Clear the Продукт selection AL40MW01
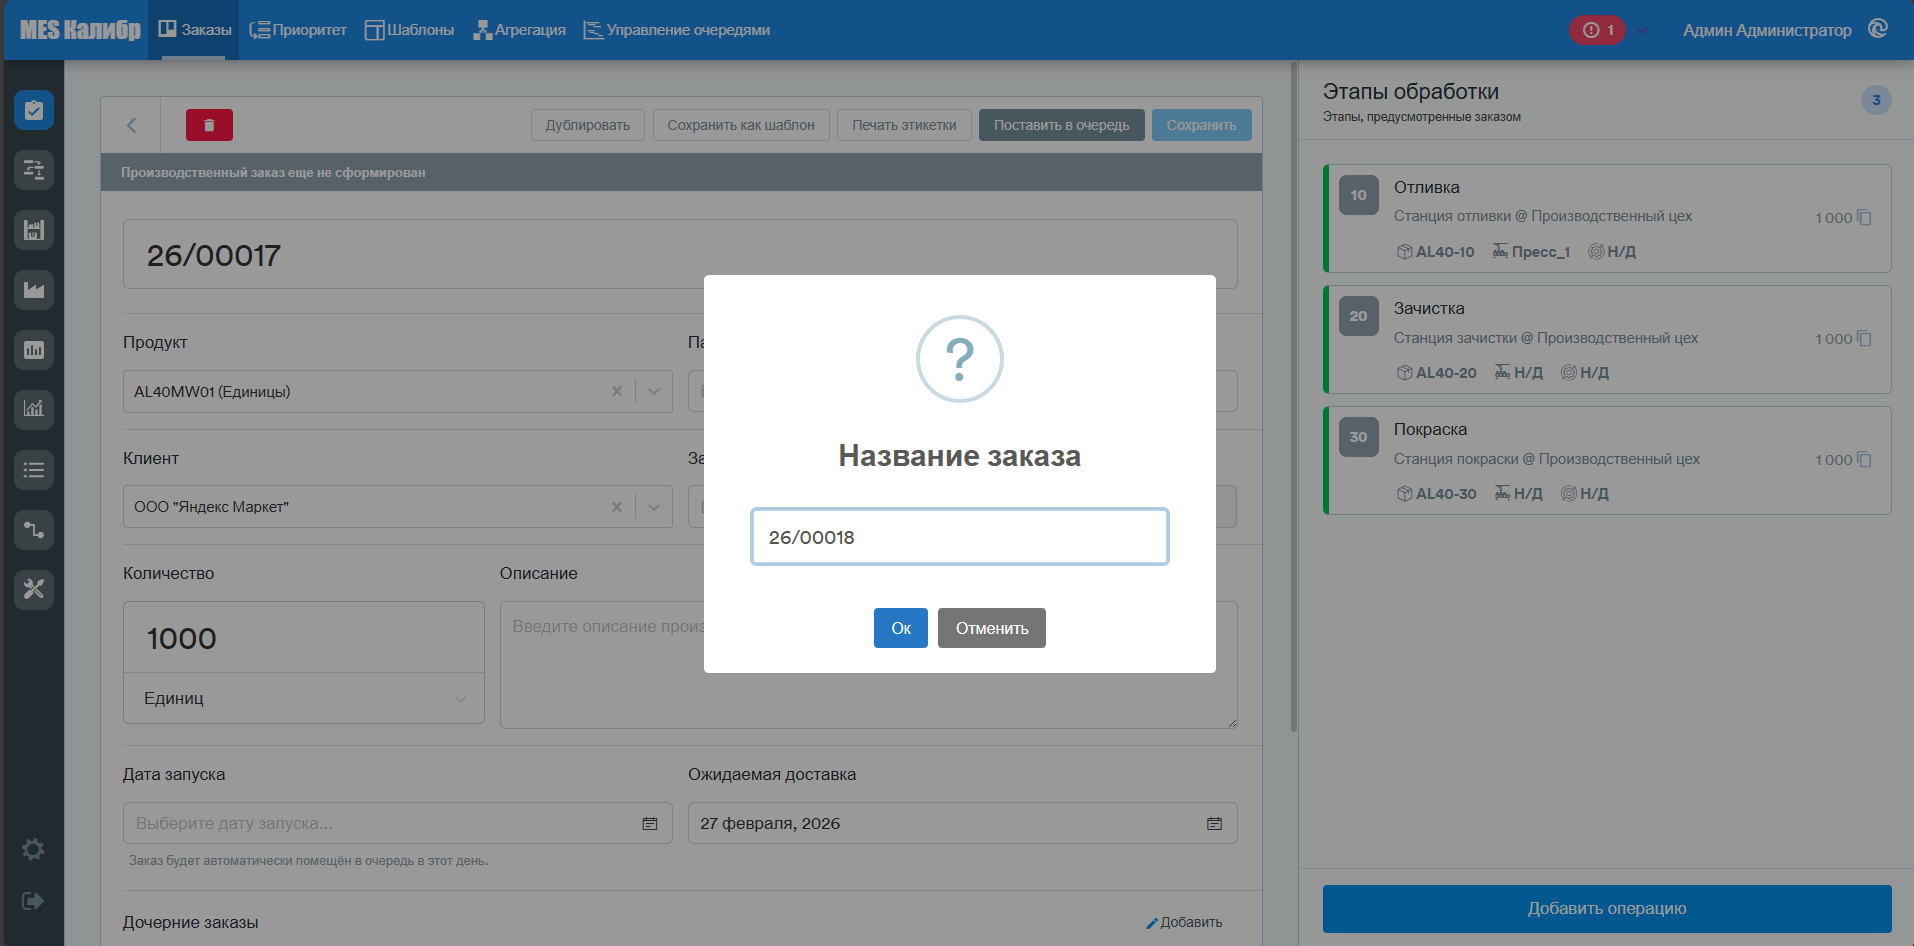Screen dimensions: 1914x946 click(617, 392)
